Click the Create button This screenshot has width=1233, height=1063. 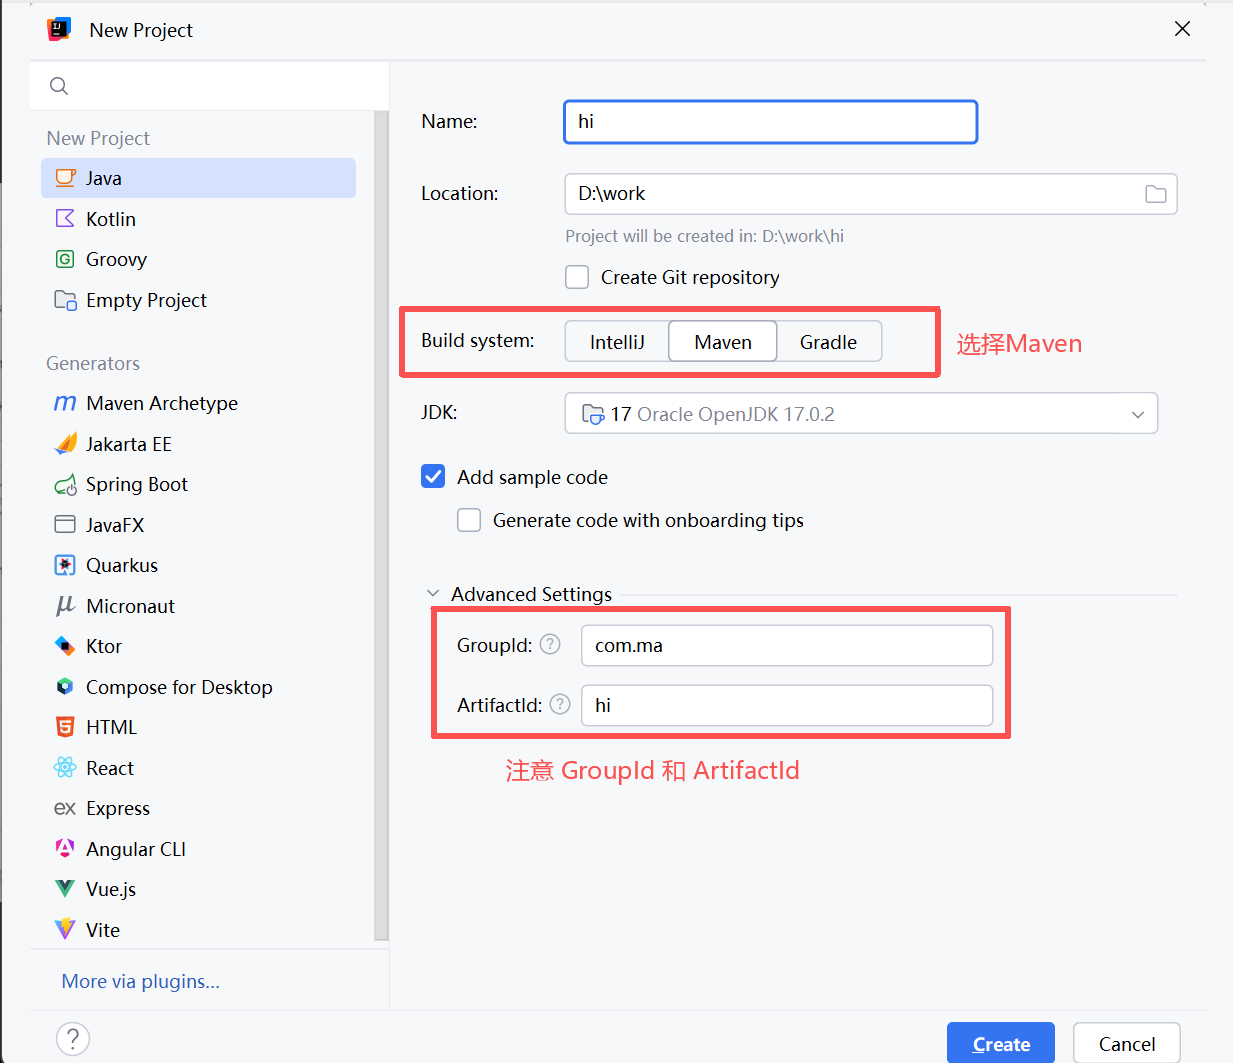point(1001,1043)
